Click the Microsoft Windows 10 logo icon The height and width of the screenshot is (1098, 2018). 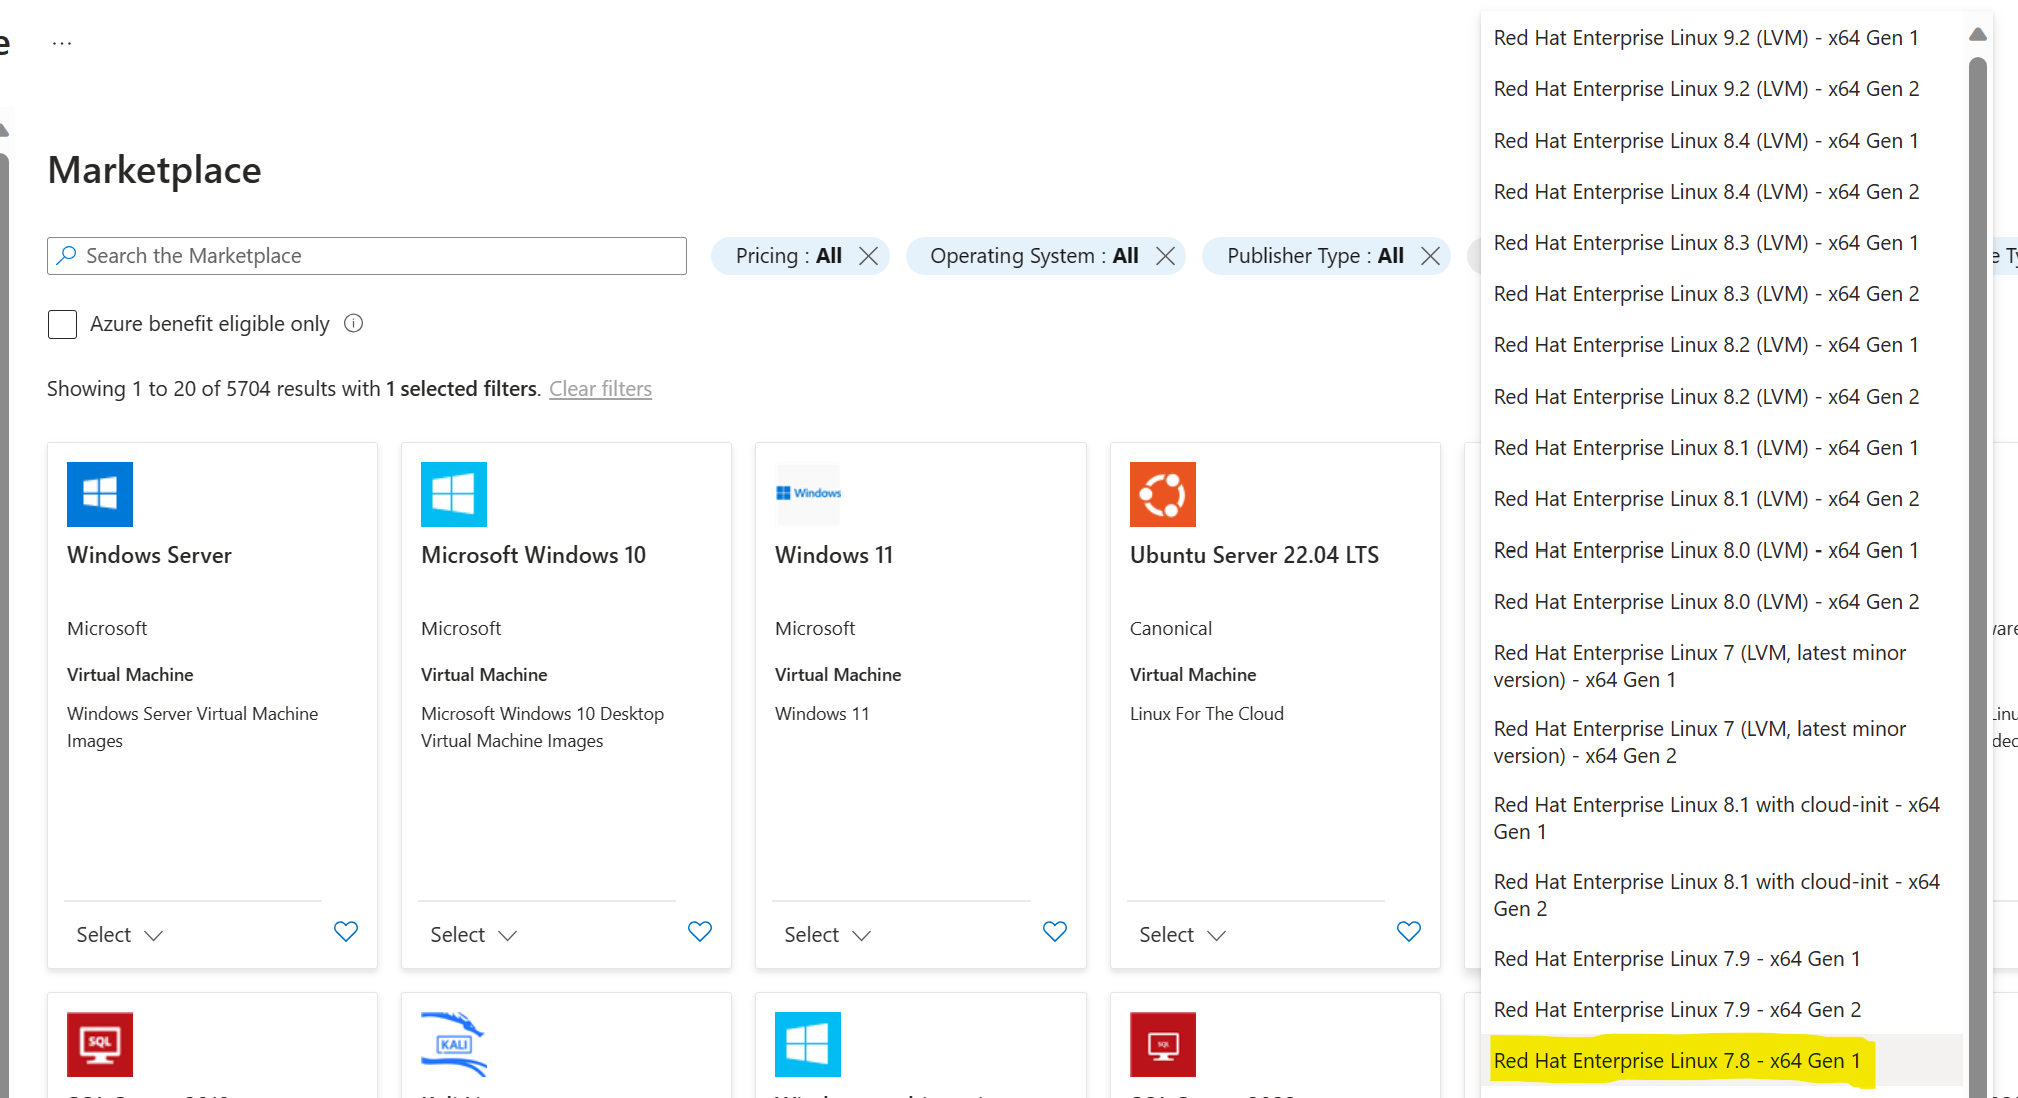click(454, 494)
